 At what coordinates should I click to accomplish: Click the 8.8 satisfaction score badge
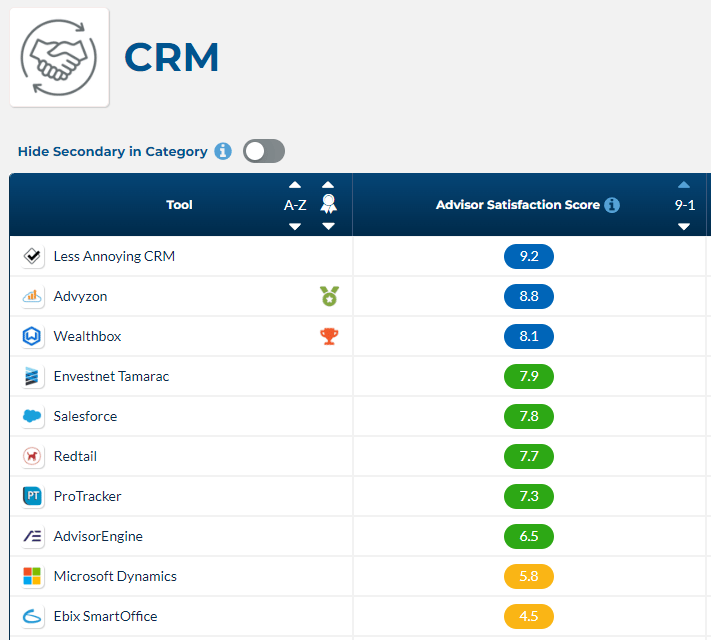[529, 296]
